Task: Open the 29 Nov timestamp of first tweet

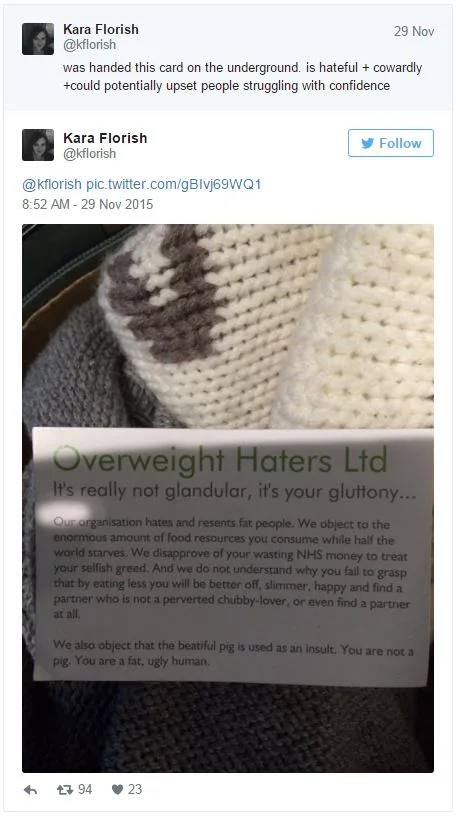Action: pyautogui.click(x=414, y=31)
